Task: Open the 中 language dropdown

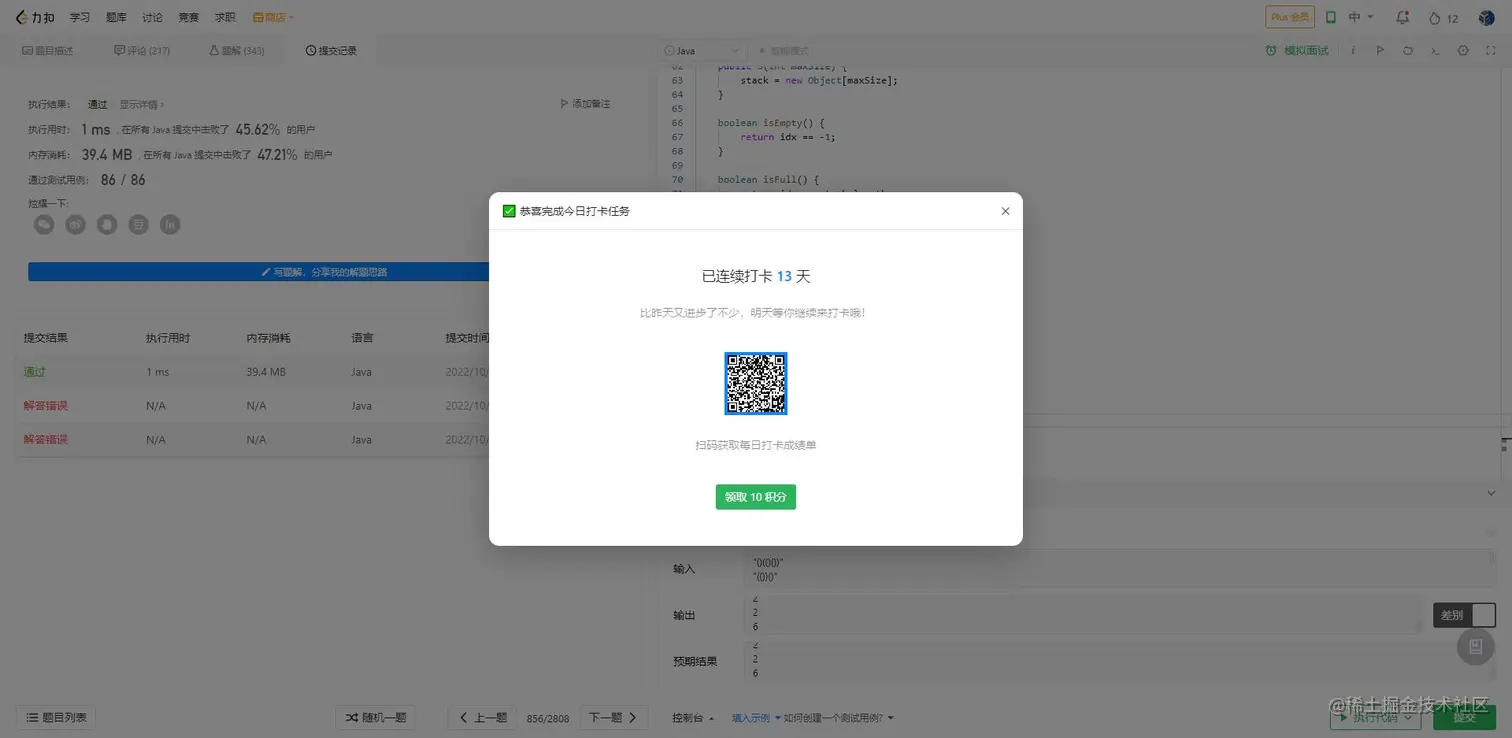Action: point(1361,17)
